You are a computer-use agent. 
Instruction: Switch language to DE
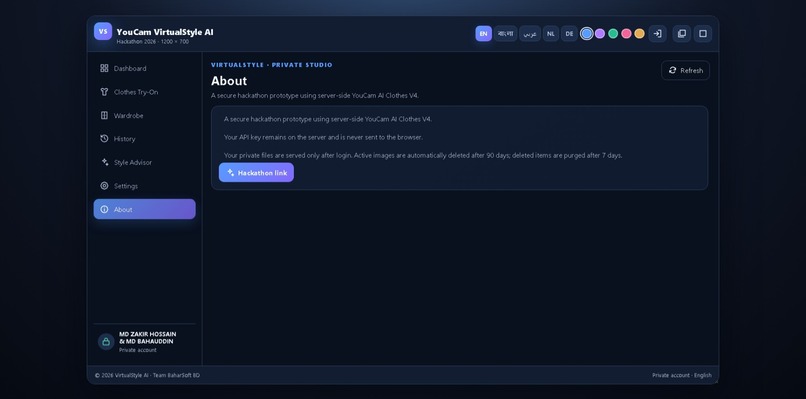(x=569, y=34)
